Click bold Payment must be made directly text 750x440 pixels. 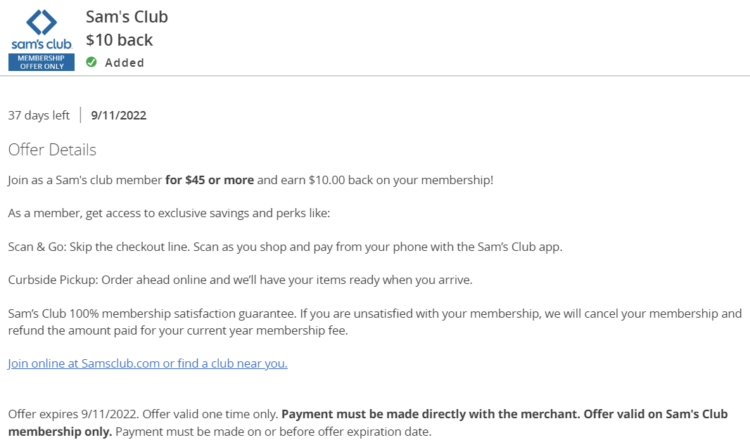coord(430,414)
